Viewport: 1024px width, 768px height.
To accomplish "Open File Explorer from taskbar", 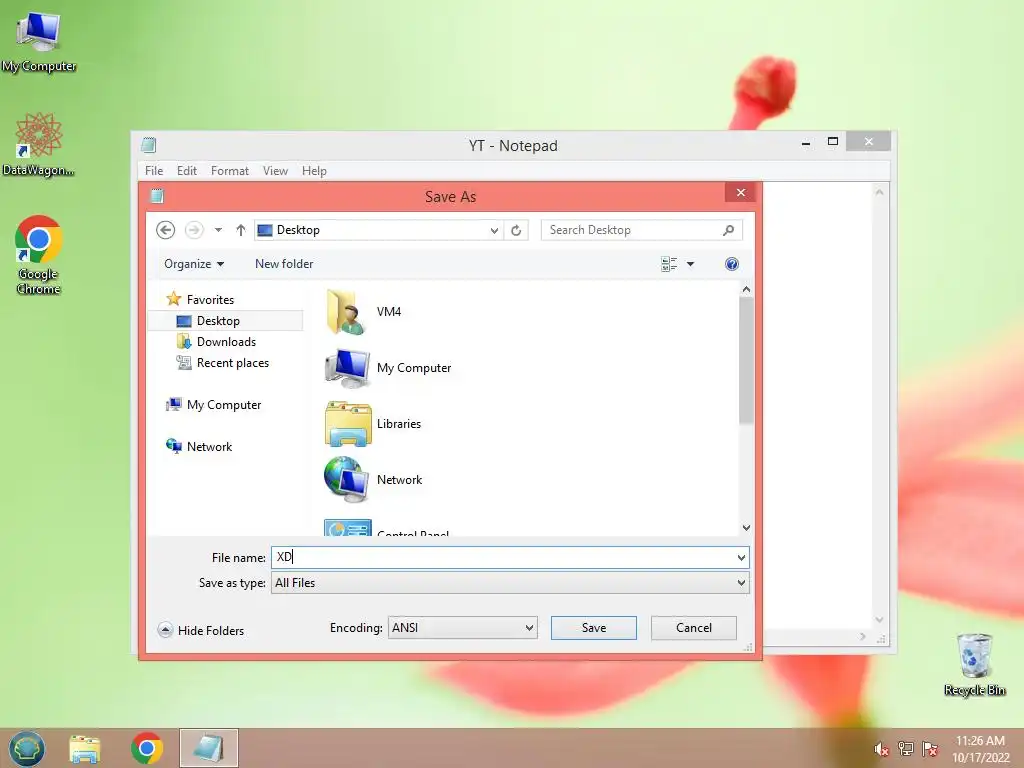I will click(85, 748).
